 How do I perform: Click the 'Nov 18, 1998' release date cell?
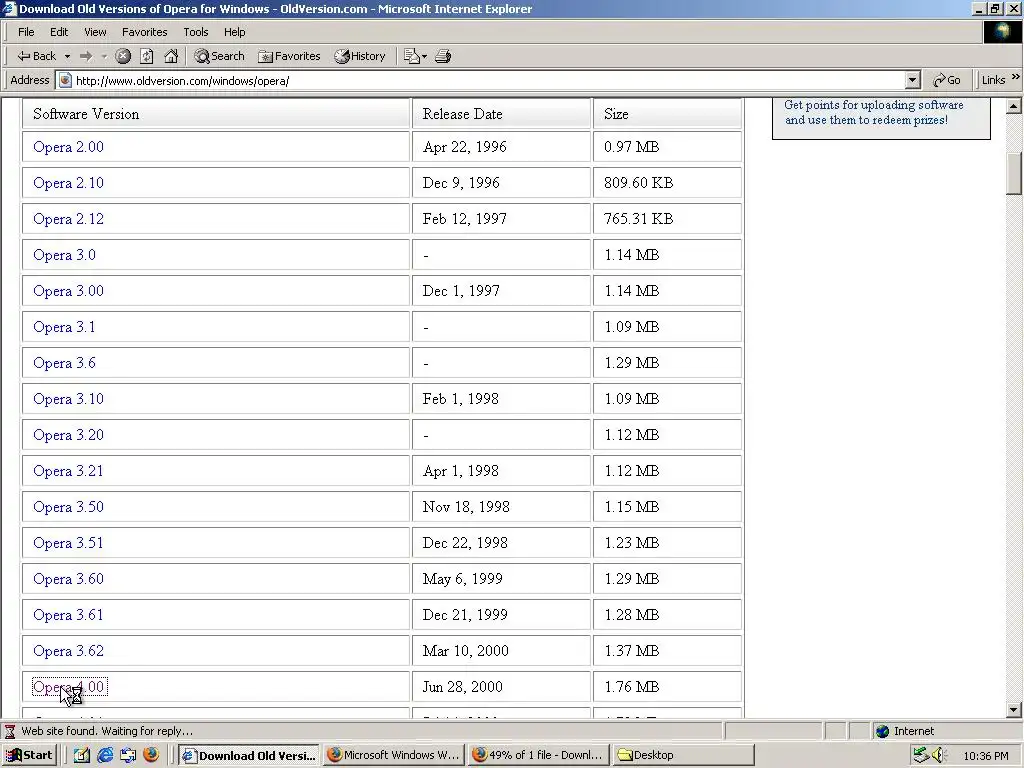coord(501,507)
